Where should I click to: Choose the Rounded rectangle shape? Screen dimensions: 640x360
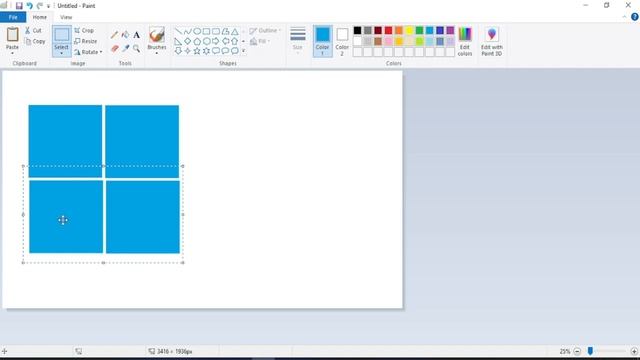216,31
